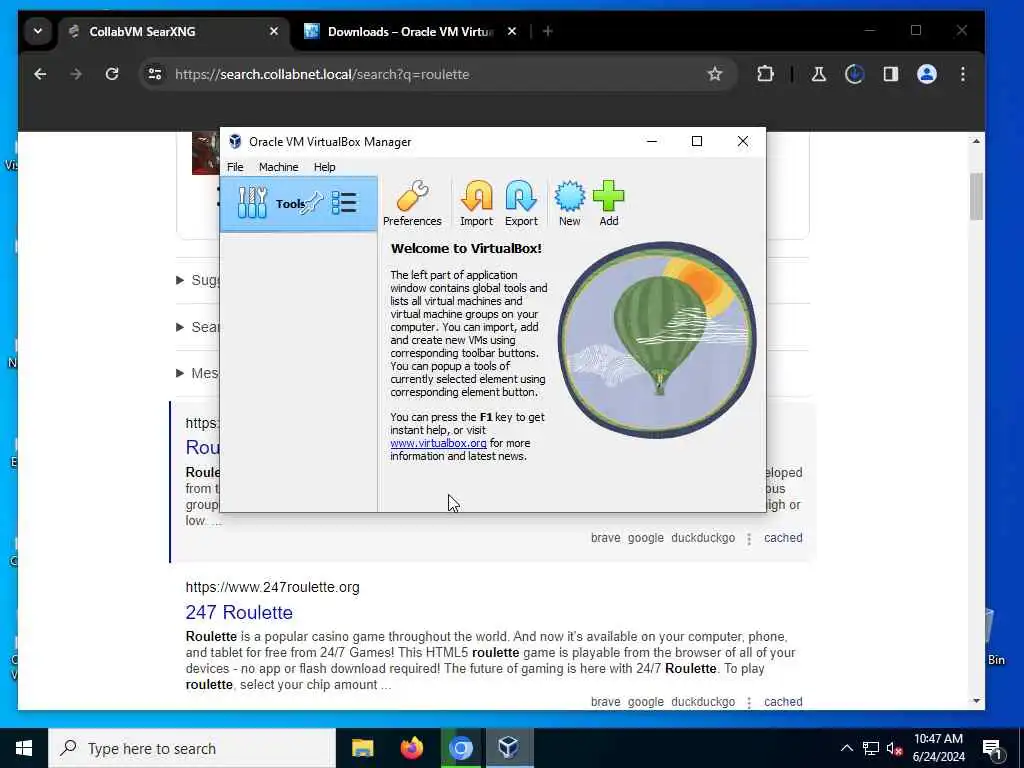This screenshot has width=1024, height=768.
Task: Click brave engine link under 247 Roulette
Action: [605, 702]
